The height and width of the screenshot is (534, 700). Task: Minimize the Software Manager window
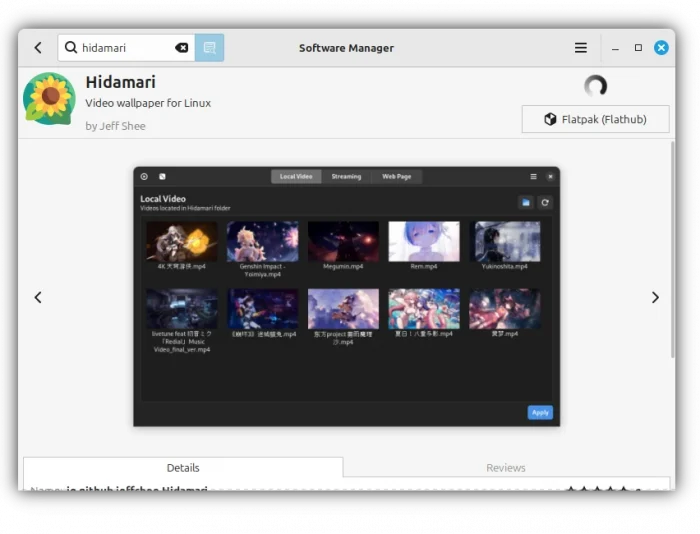pos(615,48)
